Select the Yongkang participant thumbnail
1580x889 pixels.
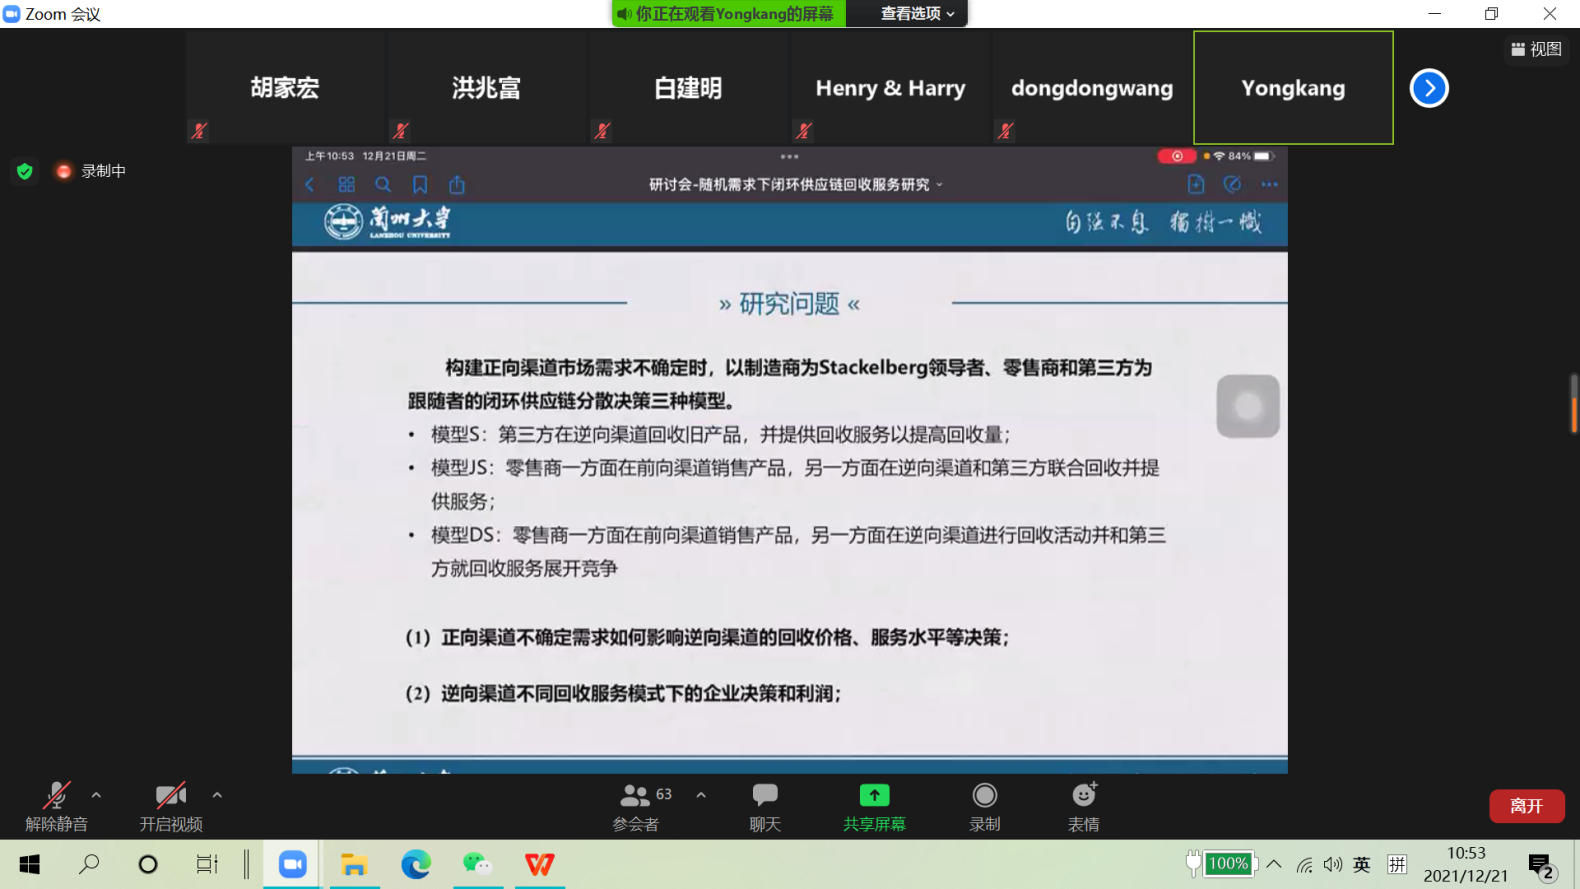point(1293,88)
